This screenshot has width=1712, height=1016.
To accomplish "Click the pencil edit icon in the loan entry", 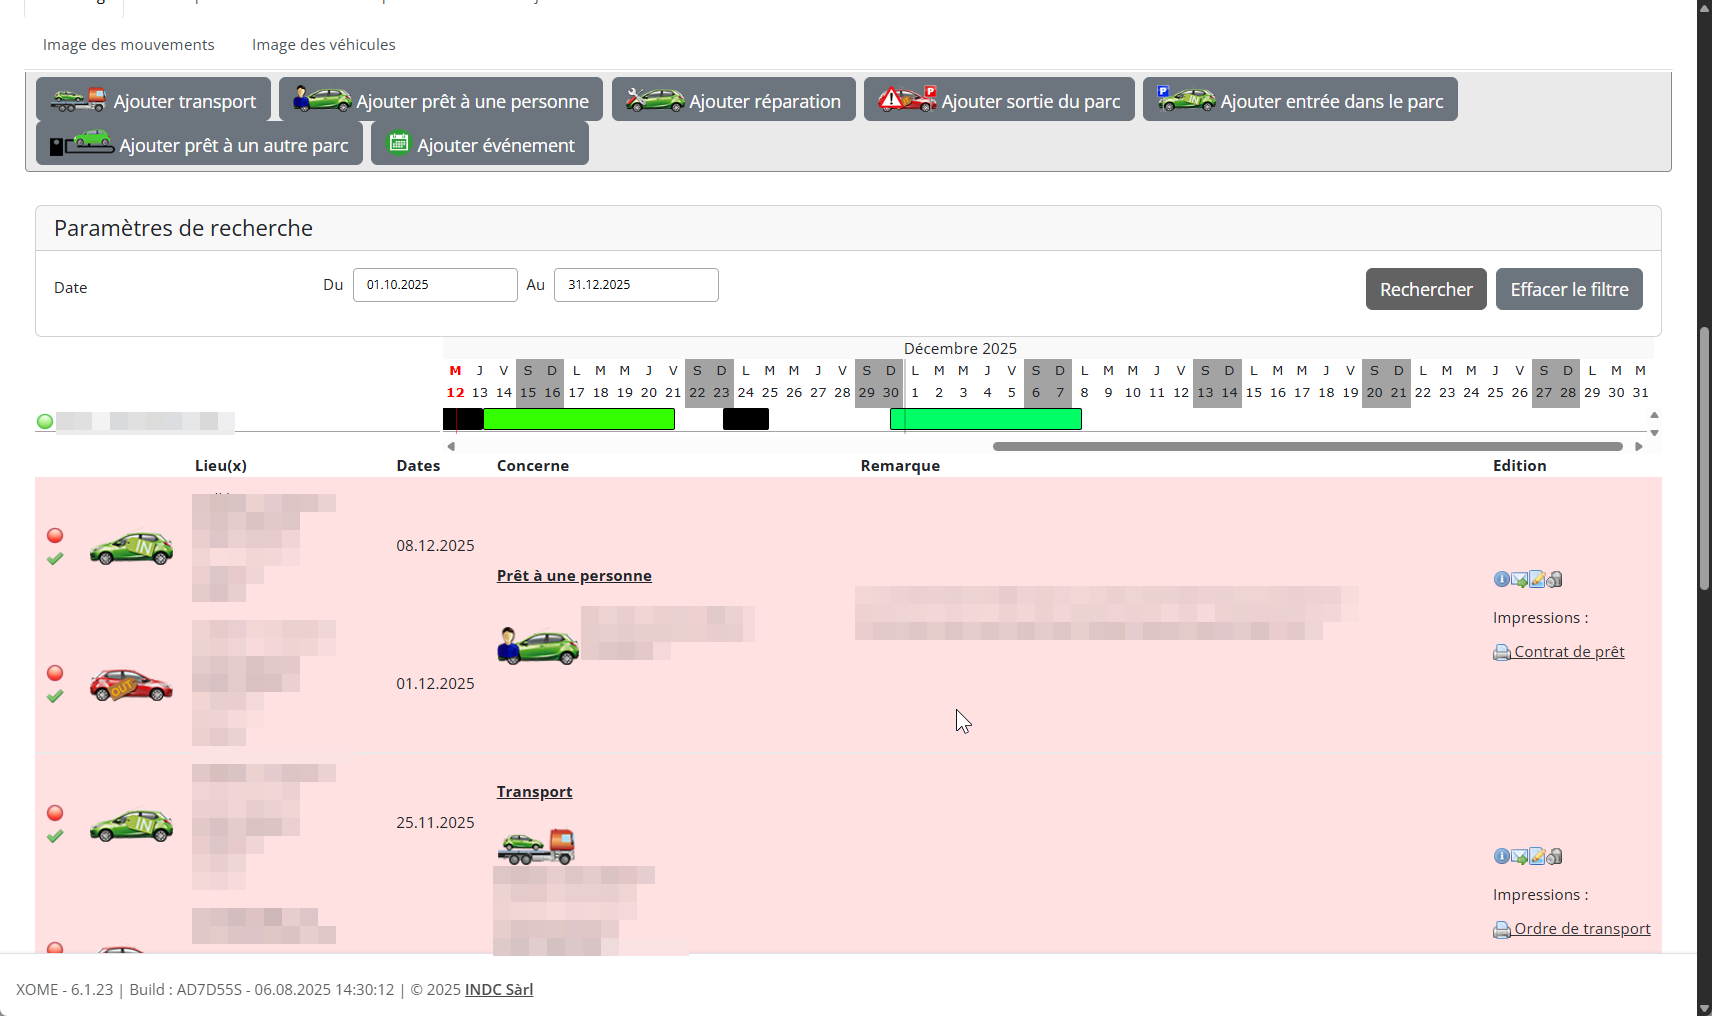I will [1537, 579].
